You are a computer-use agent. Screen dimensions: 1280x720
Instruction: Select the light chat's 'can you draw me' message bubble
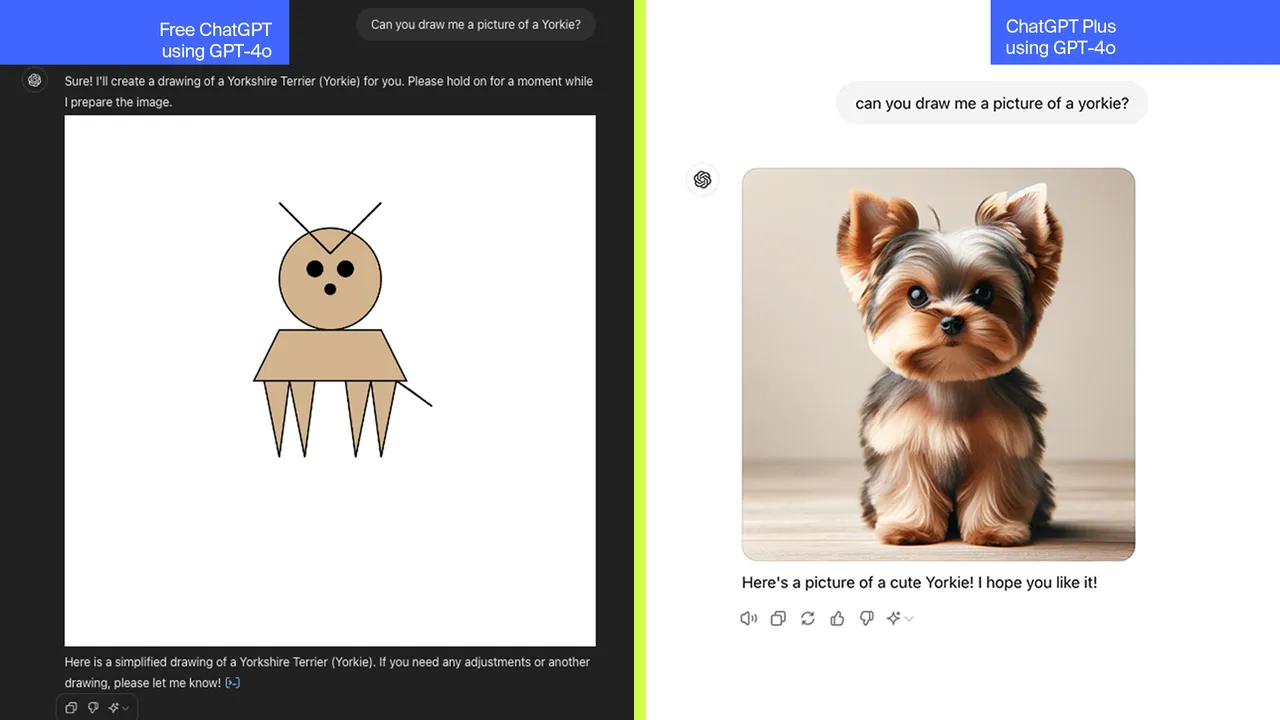992,103
